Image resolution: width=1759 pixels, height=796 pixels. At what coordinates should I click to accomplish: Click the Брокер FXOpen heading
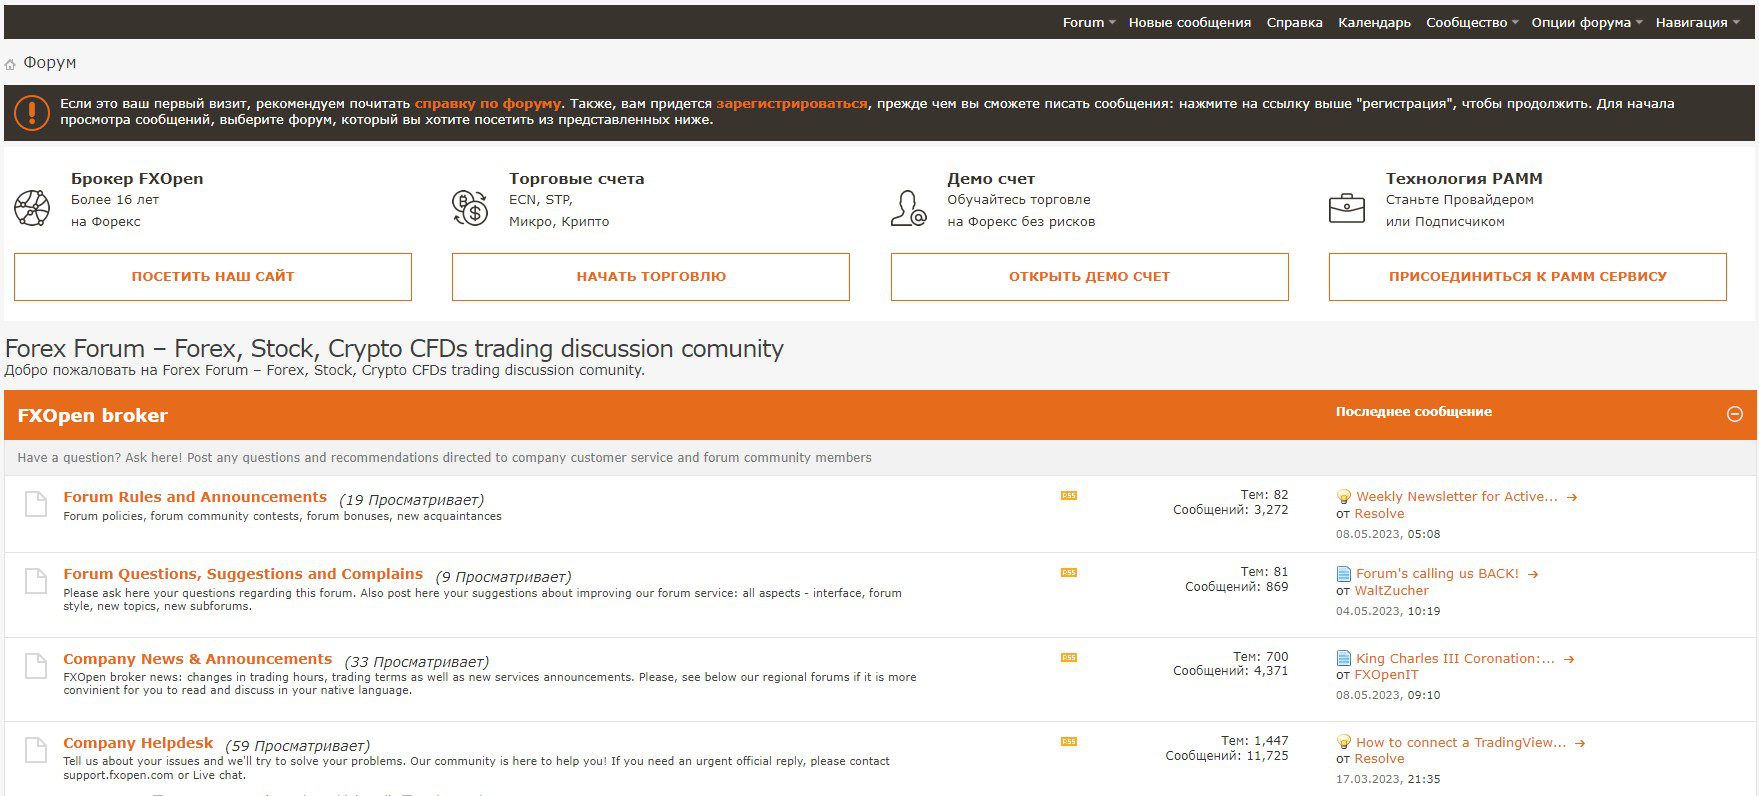pyautogui.click(x=137, y=179)
